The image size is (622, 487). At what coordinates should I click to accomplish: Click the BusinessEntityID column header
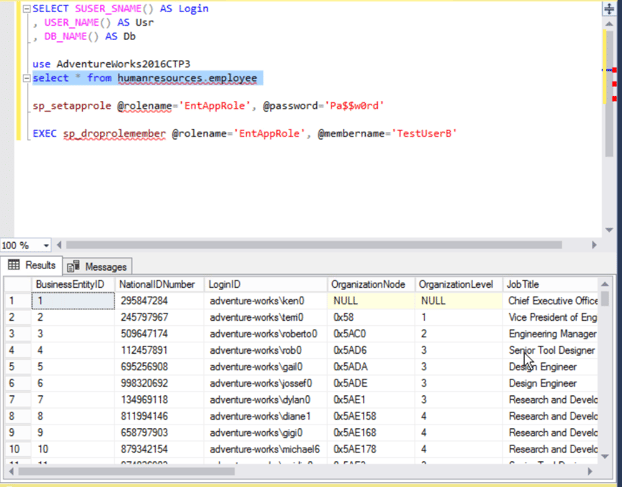(71, 285)
